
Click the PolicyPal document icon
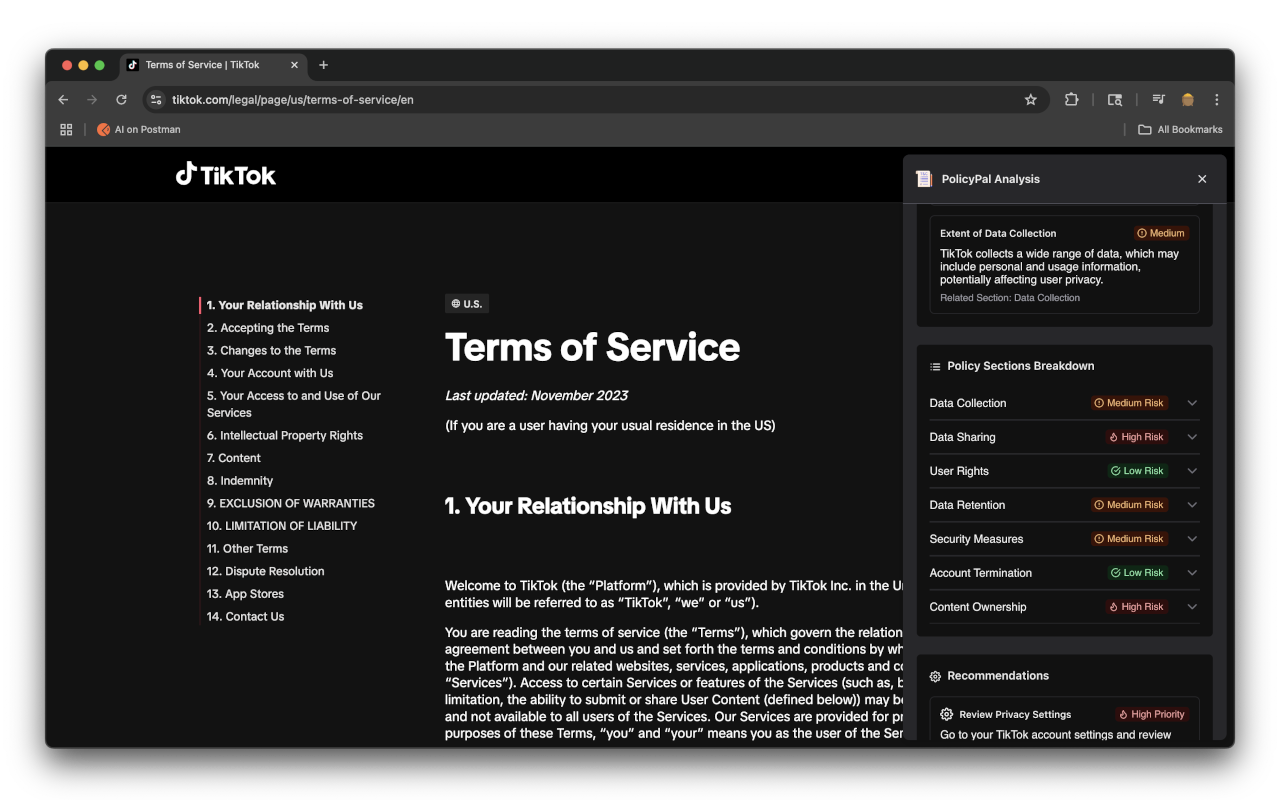[924, 179]
